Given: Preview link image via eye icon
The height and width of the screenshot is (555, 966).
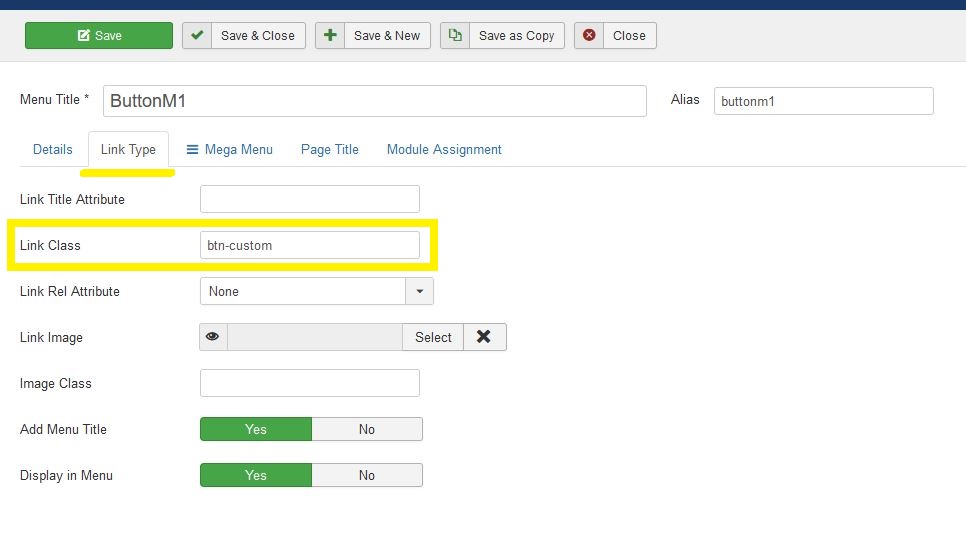Looking at the screenshot, I should [x=213, y=337].
